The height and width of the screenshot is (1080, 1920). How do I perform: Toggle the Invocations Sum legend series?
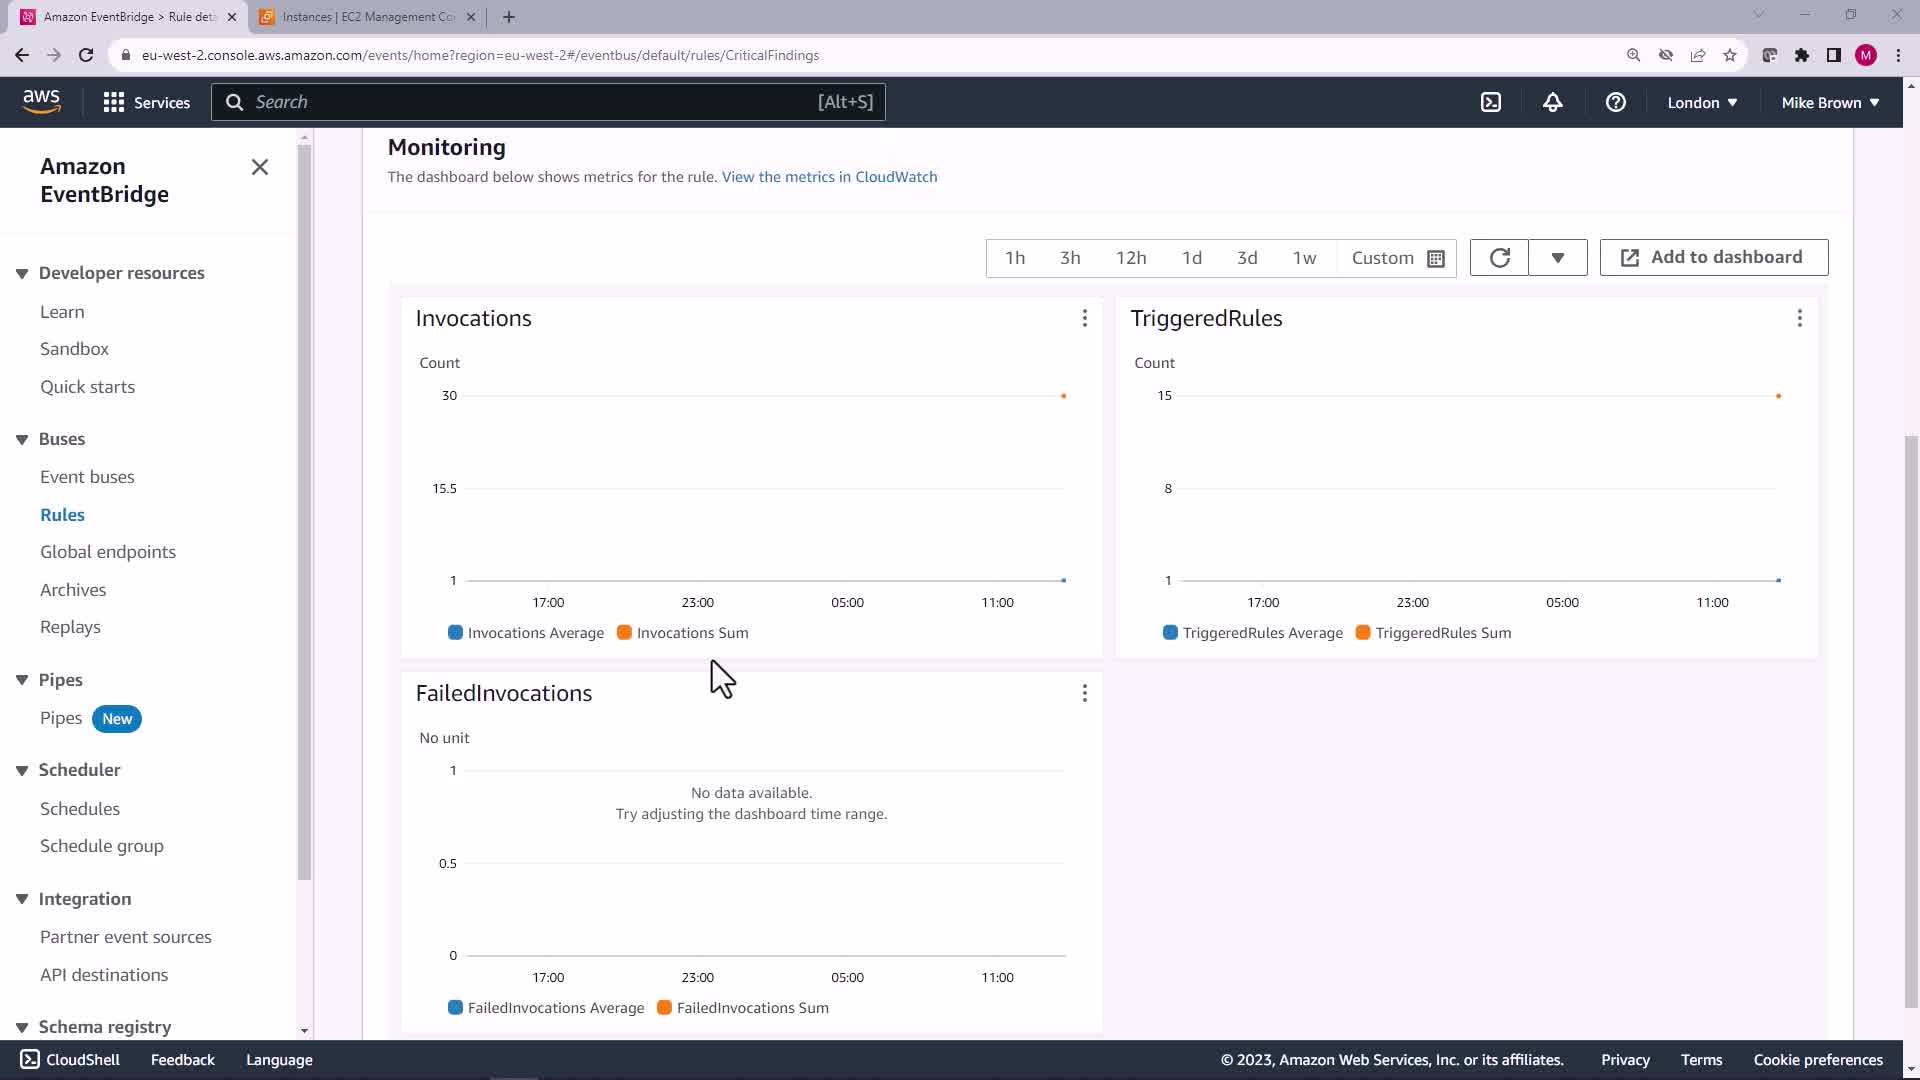[x=683, y=633]
